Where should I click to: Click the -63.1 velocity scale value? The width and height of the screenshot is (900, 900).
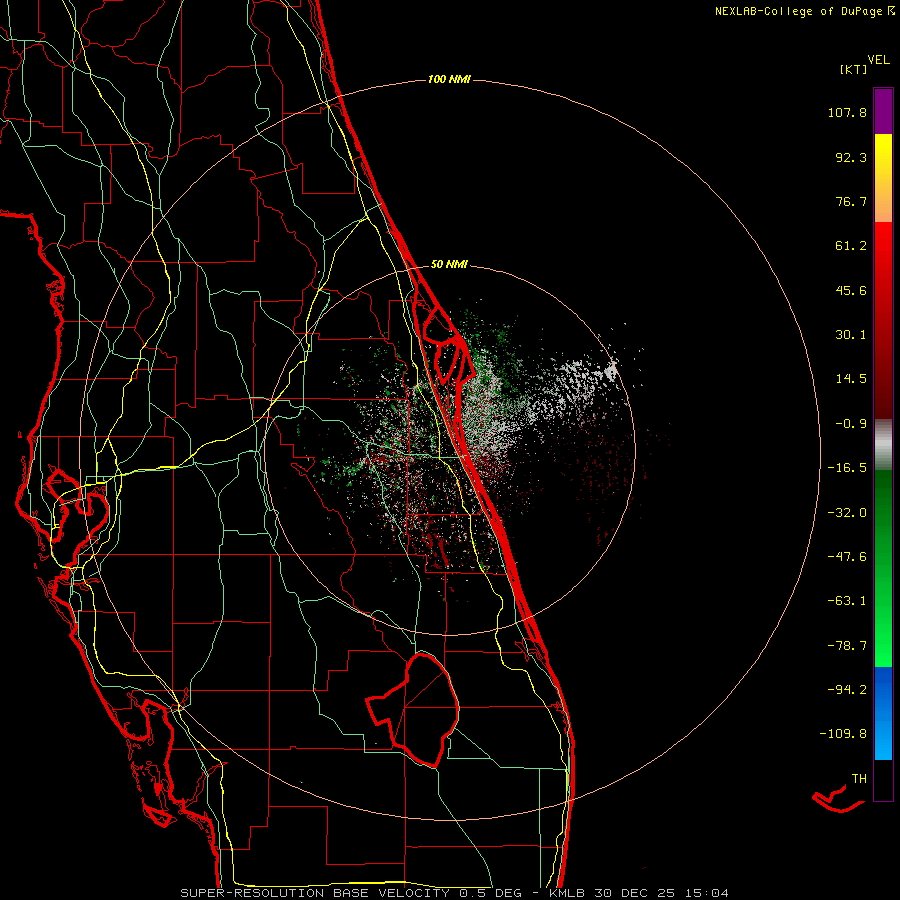point(847,601)
